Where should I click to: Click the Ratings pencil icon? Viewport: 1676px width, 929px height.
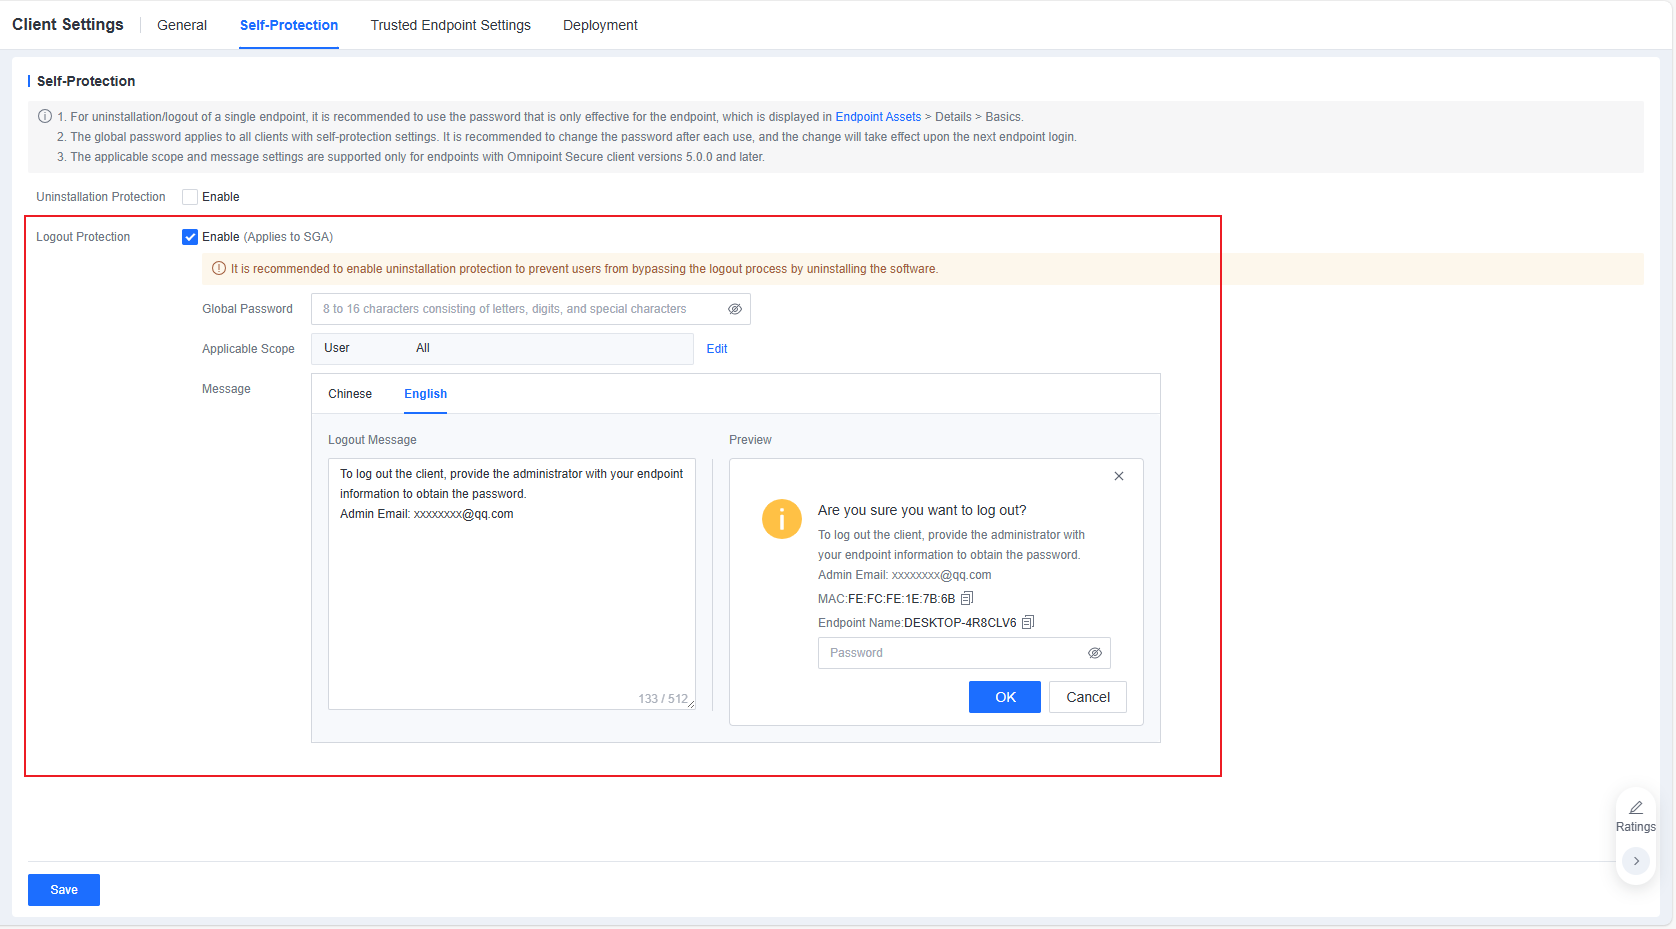click(1636, 808)
